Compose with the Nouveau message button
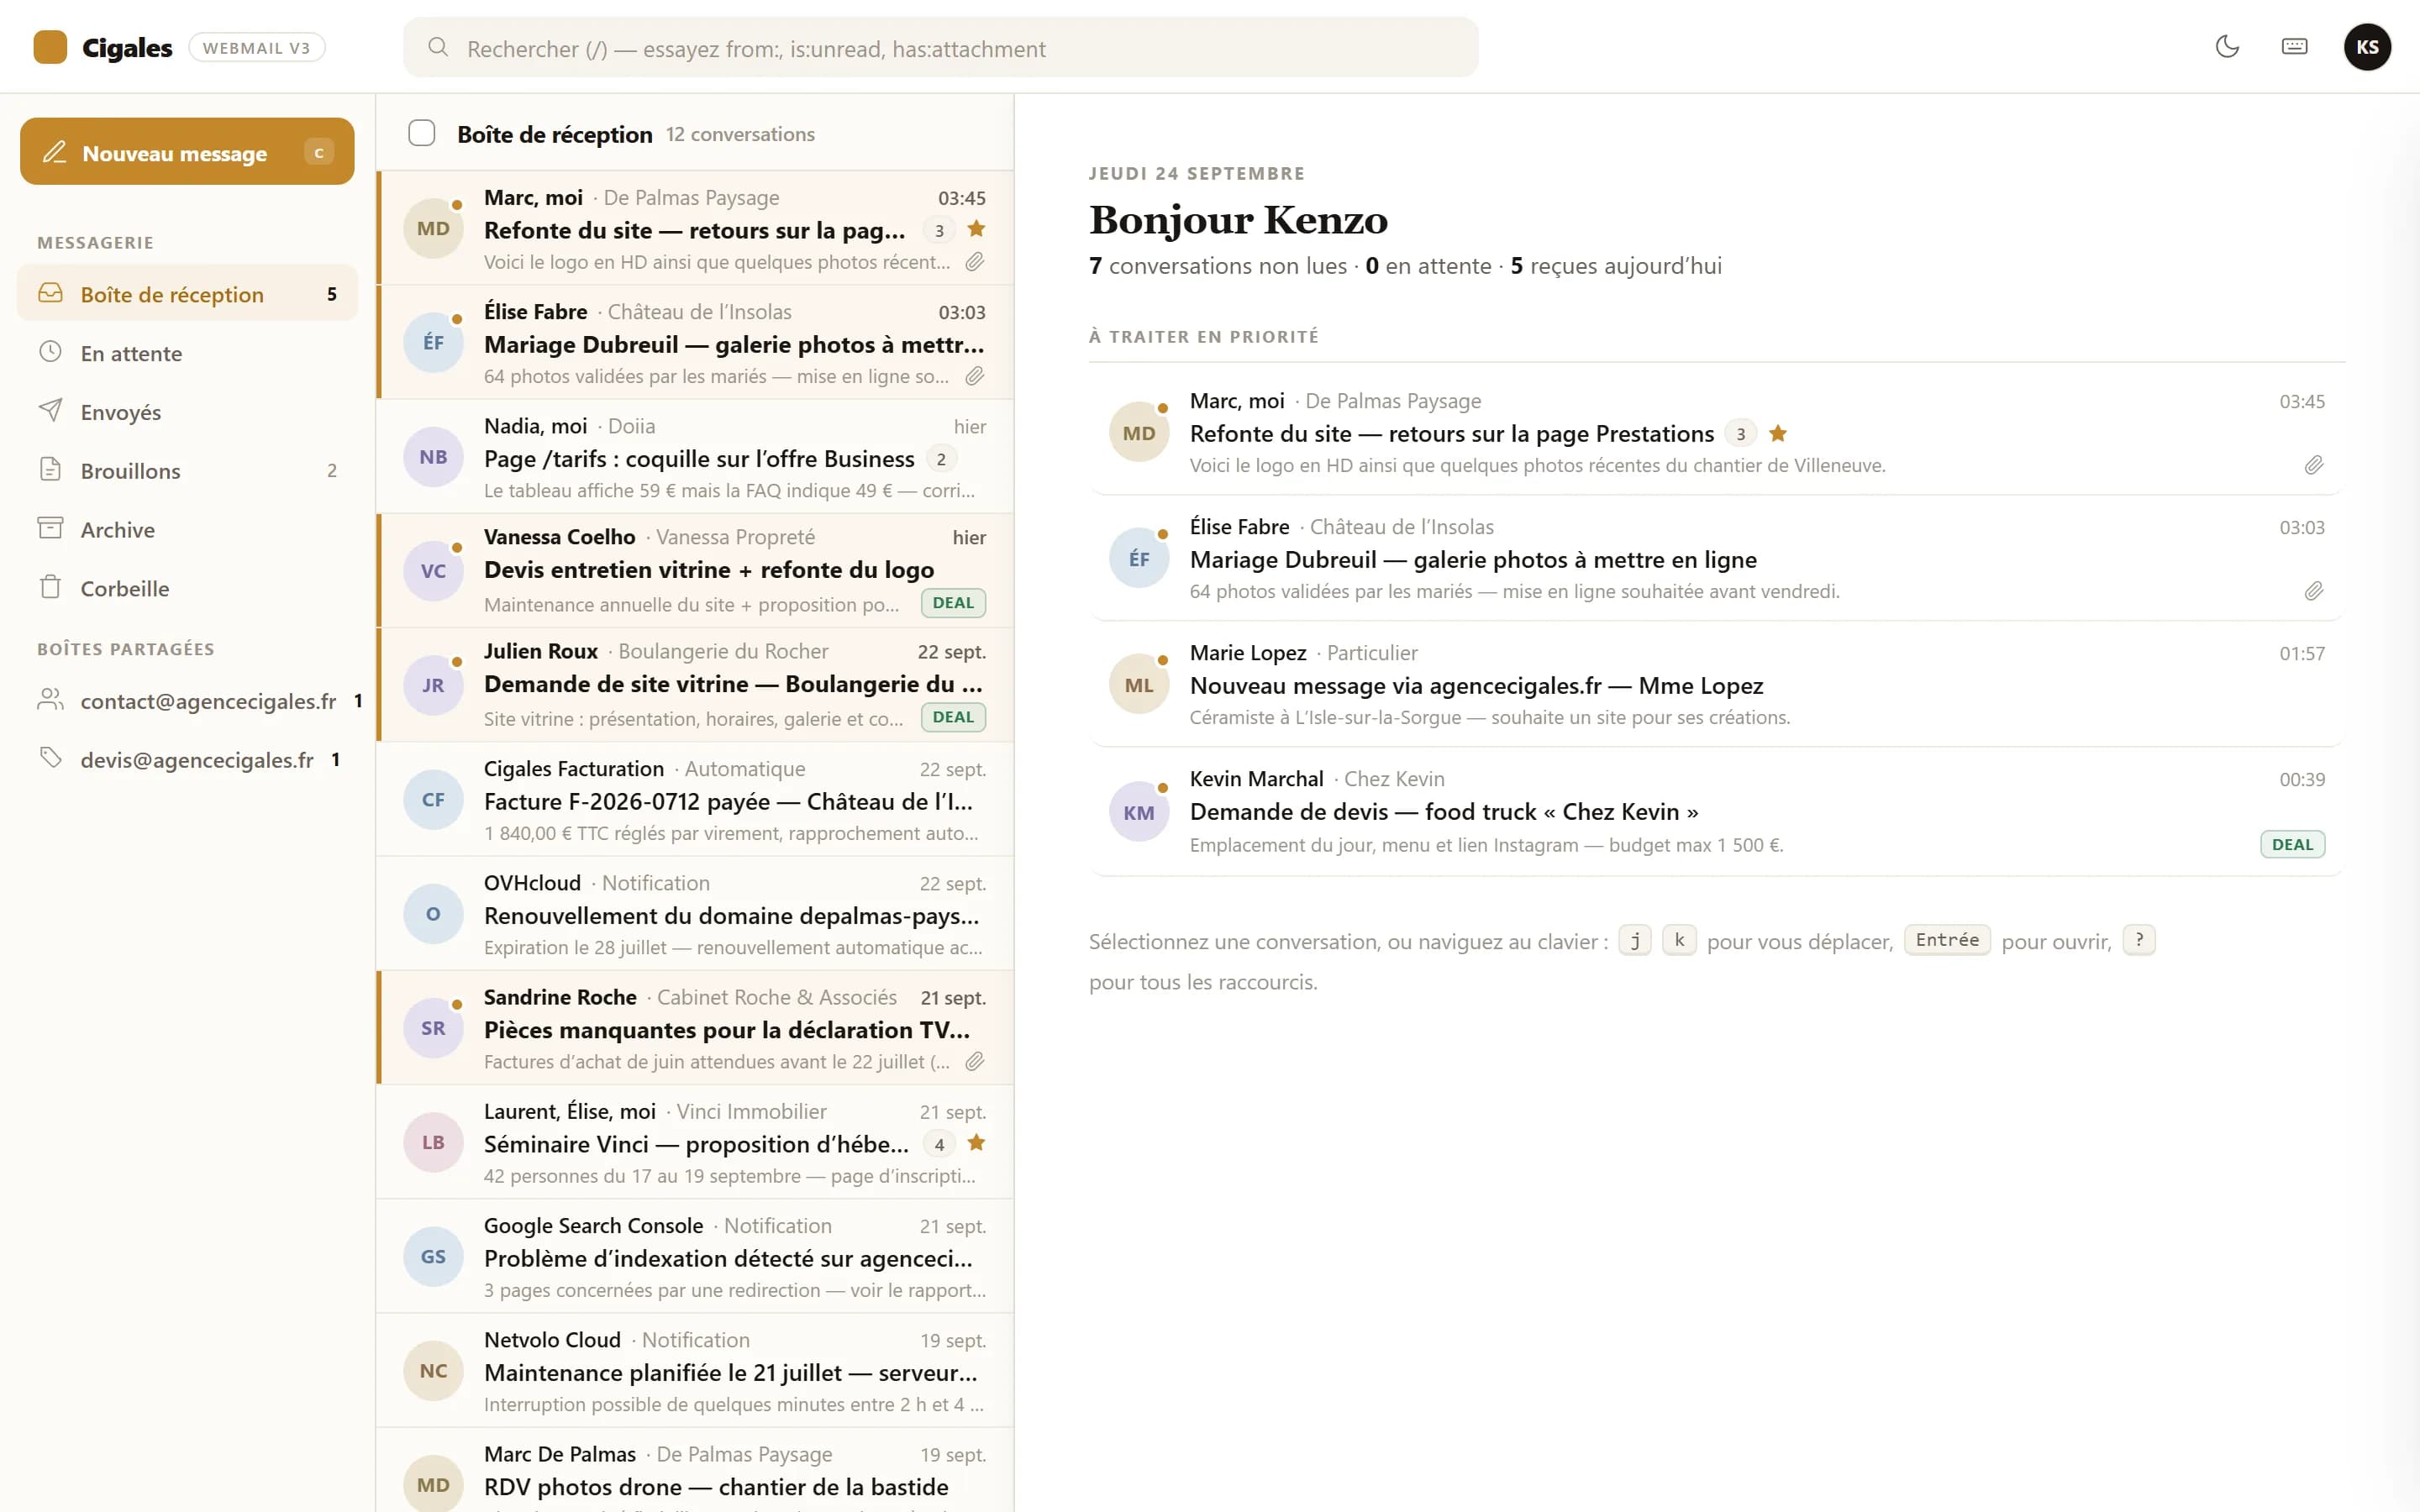The width and height of the screenshot is (2420, 1512). (x=187, y=152)
